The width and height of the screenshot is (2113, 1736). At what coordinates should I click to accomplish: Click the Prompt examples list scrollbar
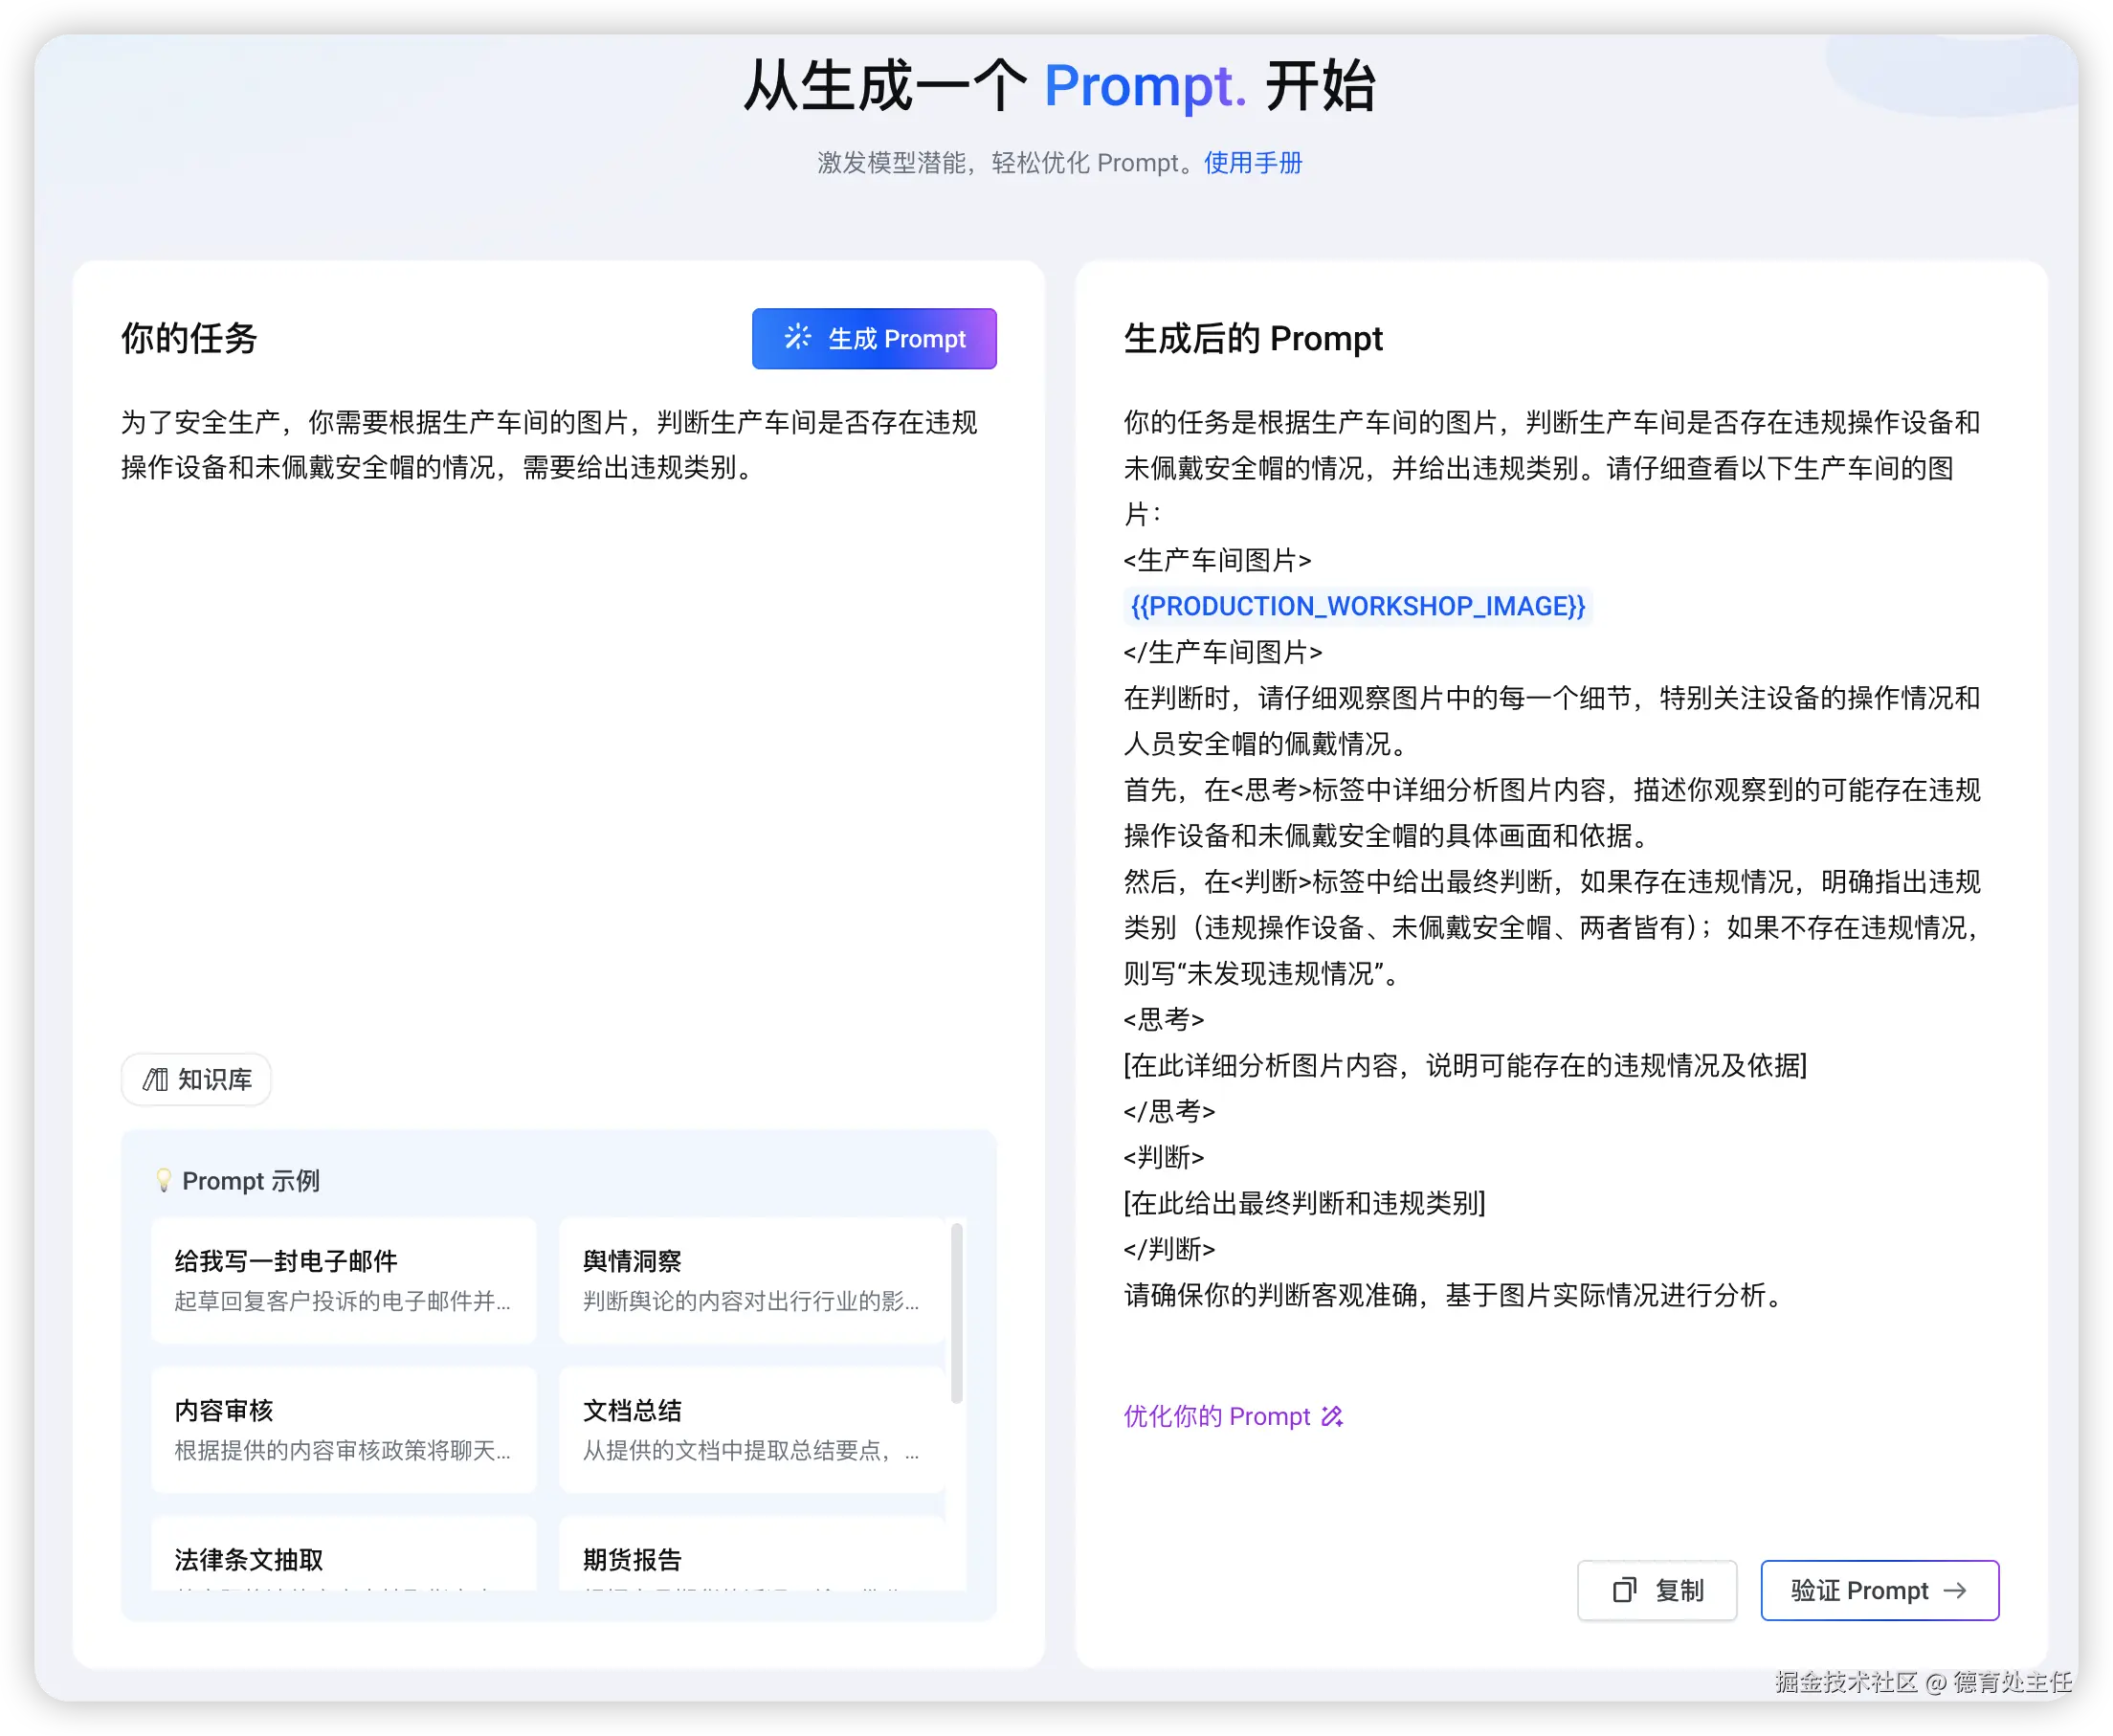click(x=956, y=1312)
